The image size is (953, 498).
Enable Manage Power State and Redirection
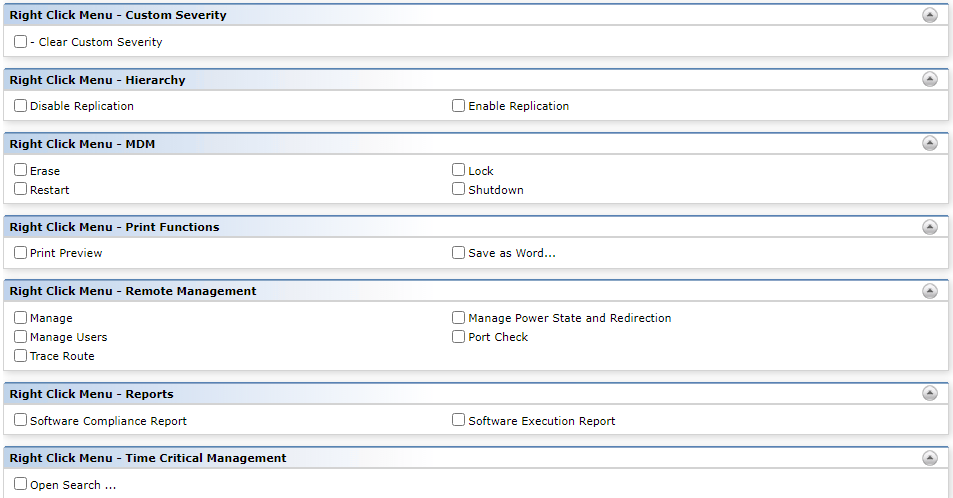458,317
